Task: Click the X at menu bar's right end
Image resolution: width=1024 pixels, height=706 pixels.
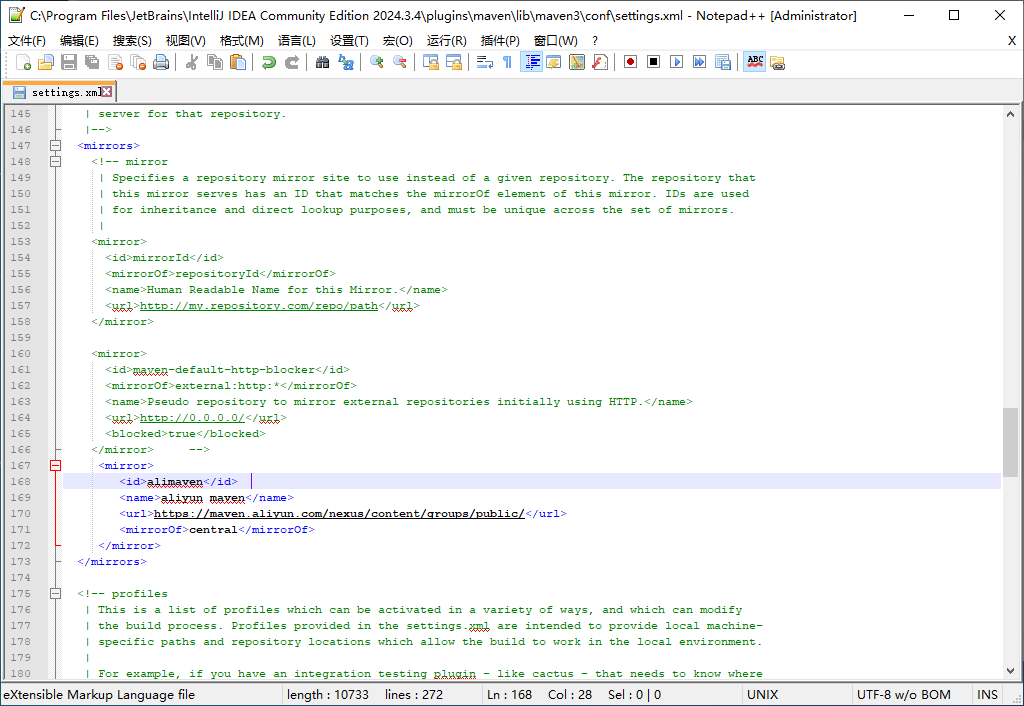Action: (1012, 40)
